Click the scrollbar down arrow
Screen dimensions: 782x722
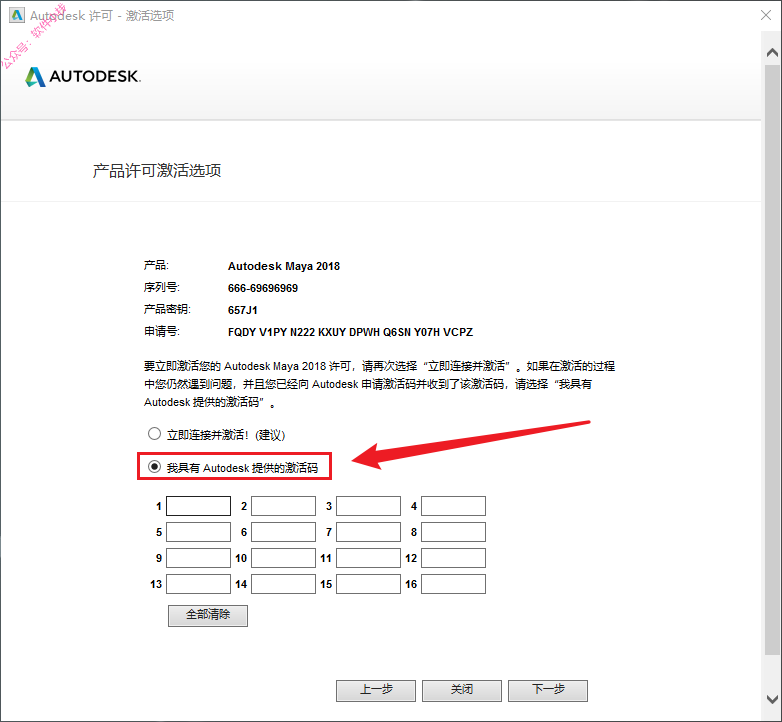[773, 699]
